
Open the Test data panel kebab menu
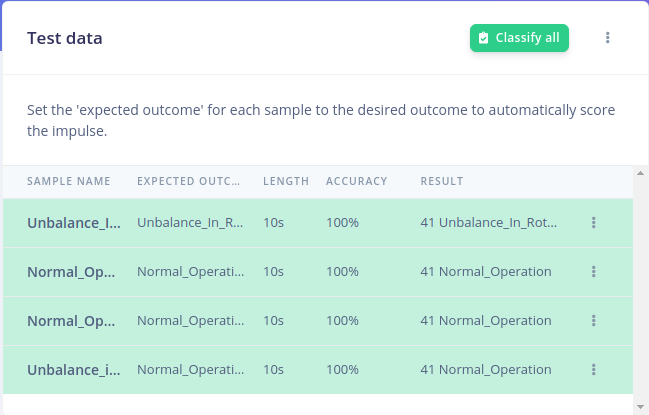607,38
